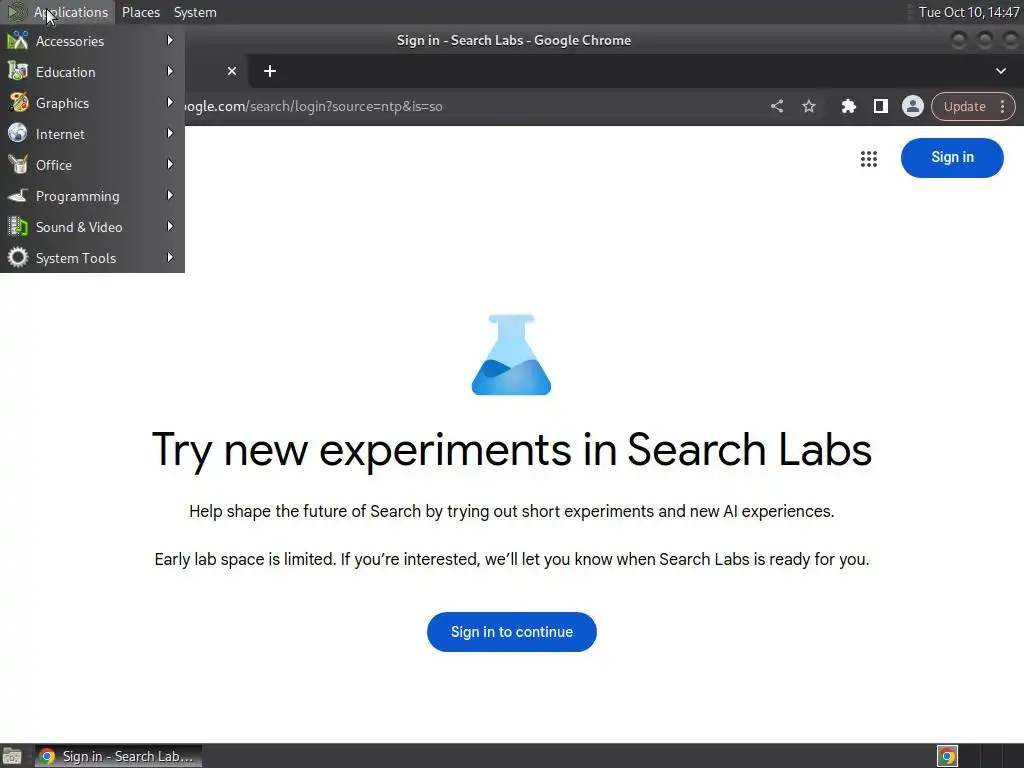Open the Accessories submenu
Image resolution: width=1024 pixels, height=768 pixels.
(x=92, y=40)
